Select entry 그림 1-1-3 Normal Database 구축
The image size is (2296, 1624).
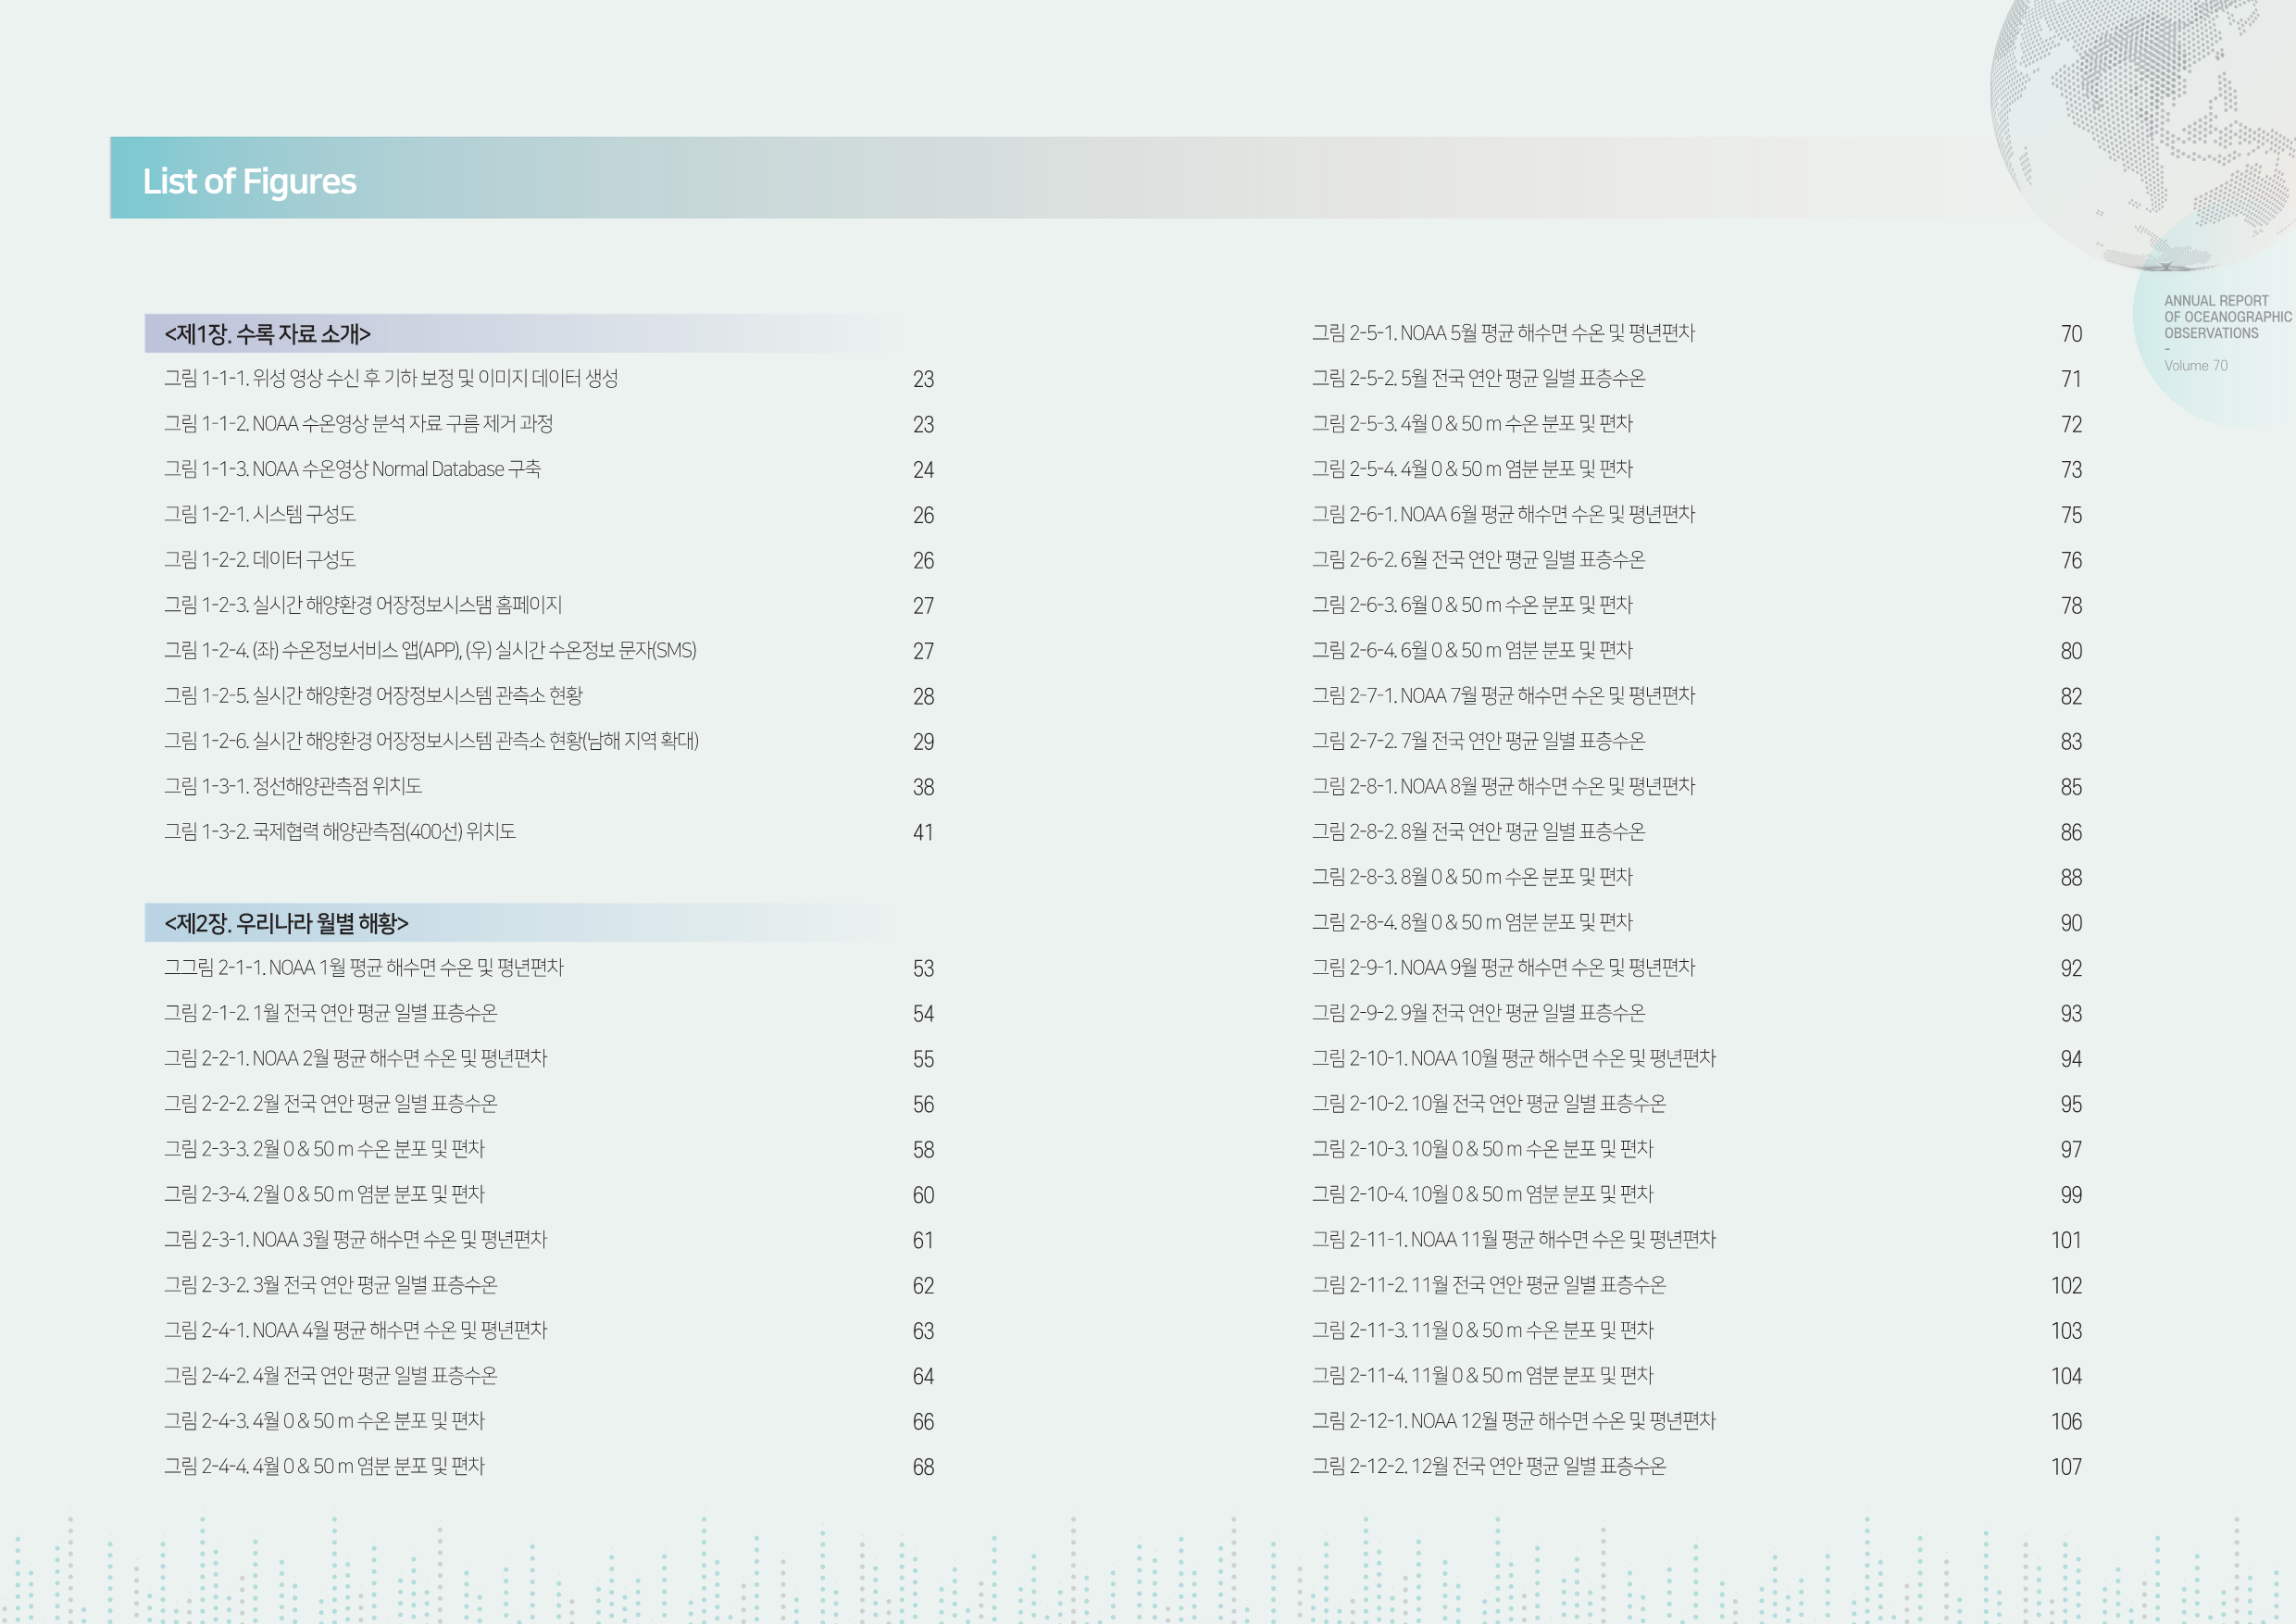click(352, 469)
